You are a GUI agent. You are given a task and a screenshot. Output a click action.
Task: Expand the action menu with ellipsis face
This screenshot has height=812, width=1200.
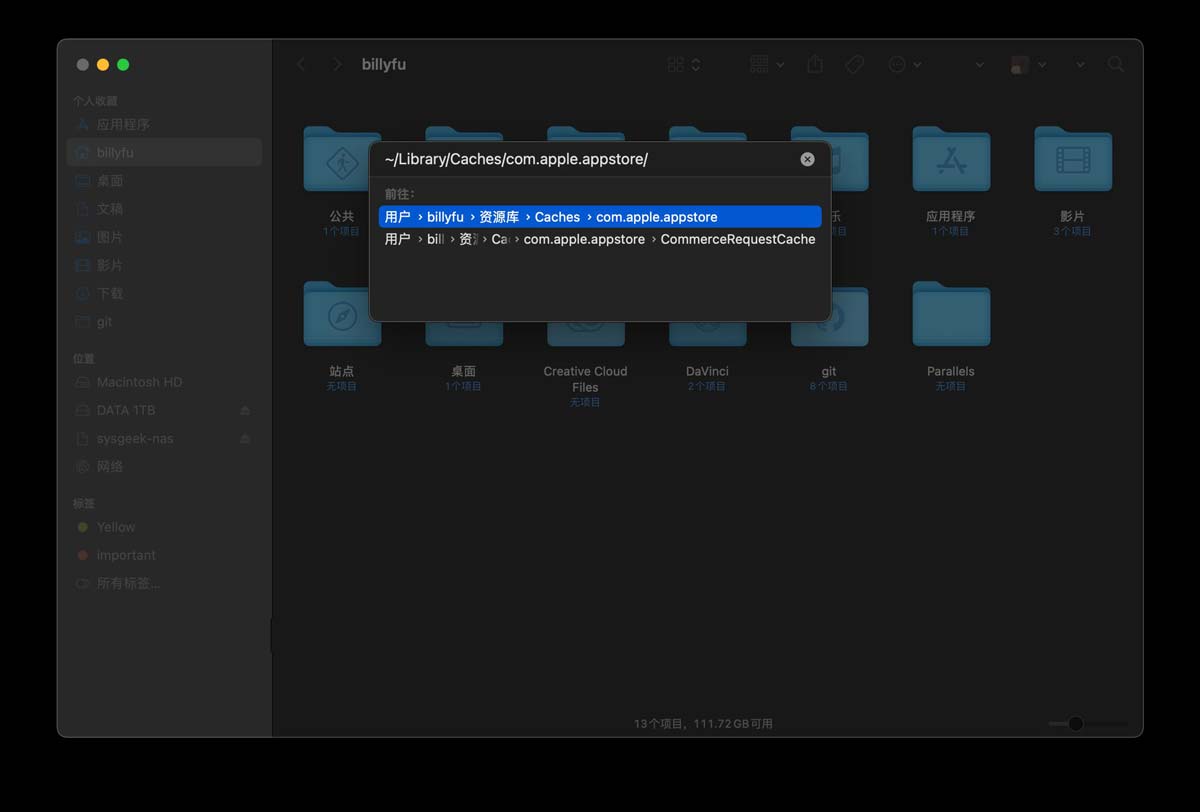[x=904, y=64]
